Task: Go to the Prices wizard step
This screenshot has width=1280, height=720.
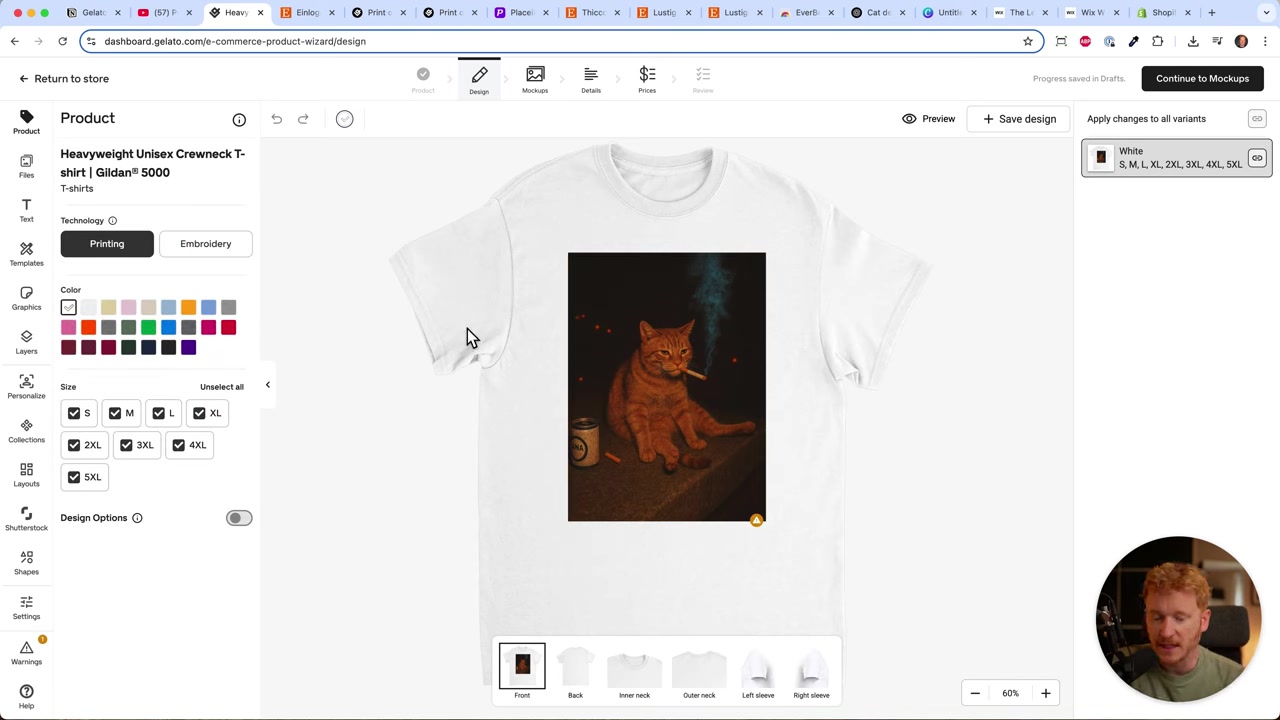Action: coord(647,79)
